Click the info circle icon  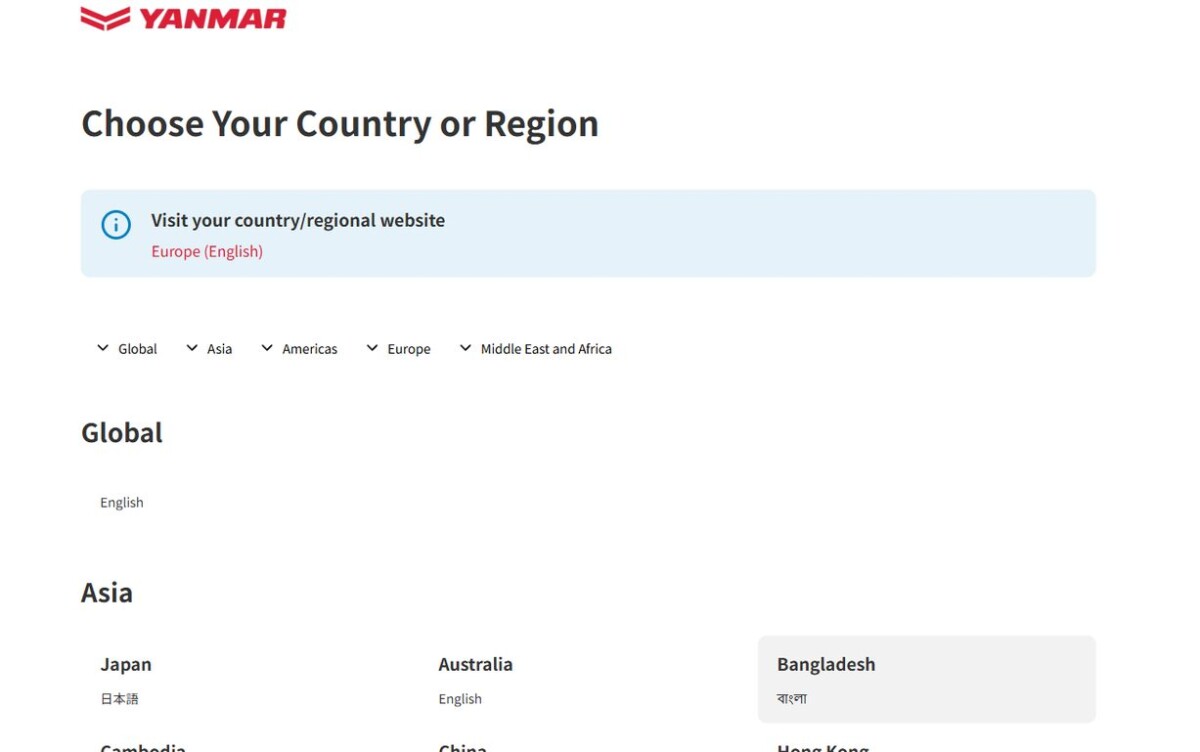pyautogui.click(x=116, y=225)
